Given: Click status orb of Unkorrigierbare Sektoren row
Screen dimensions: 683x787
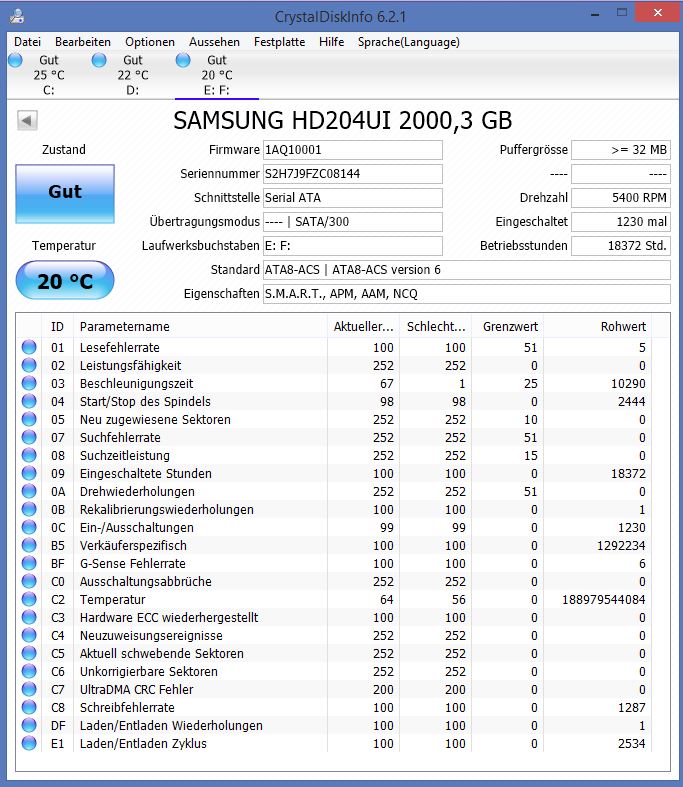Looking at the screenshot, I should 29,671.
